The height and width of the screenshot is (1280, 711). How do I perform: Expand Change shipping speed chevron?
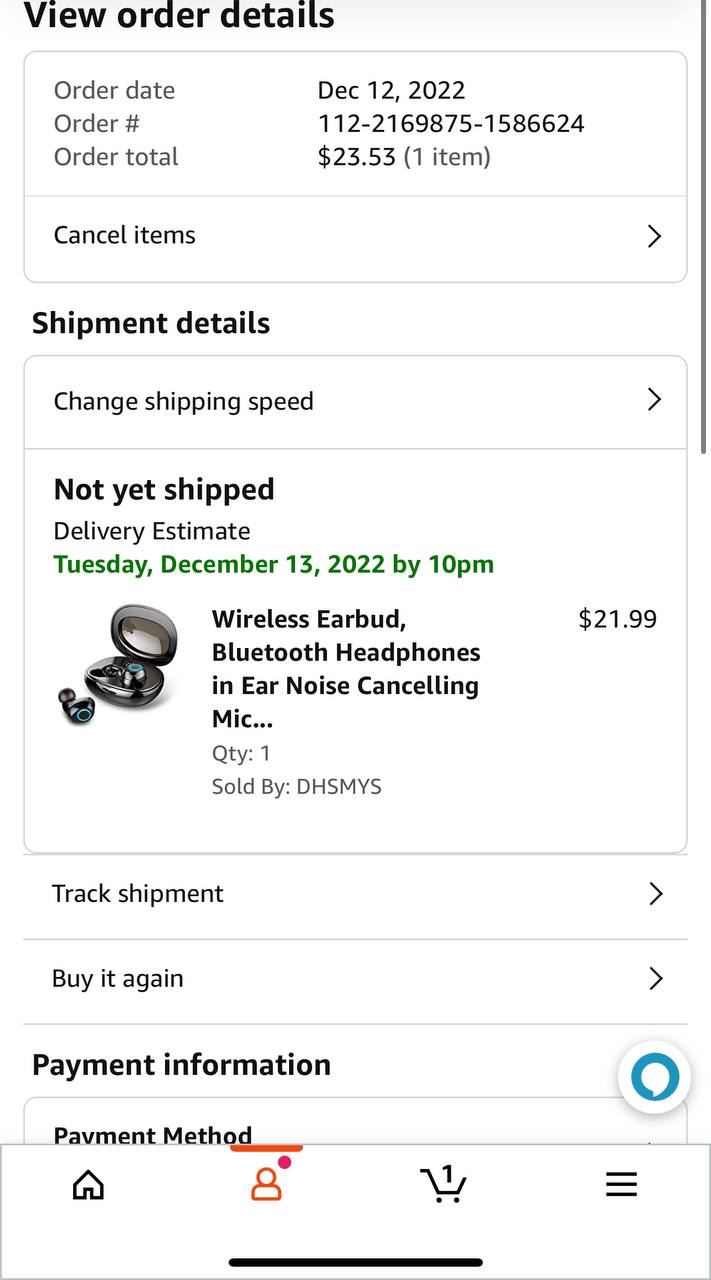click(654, 400)
